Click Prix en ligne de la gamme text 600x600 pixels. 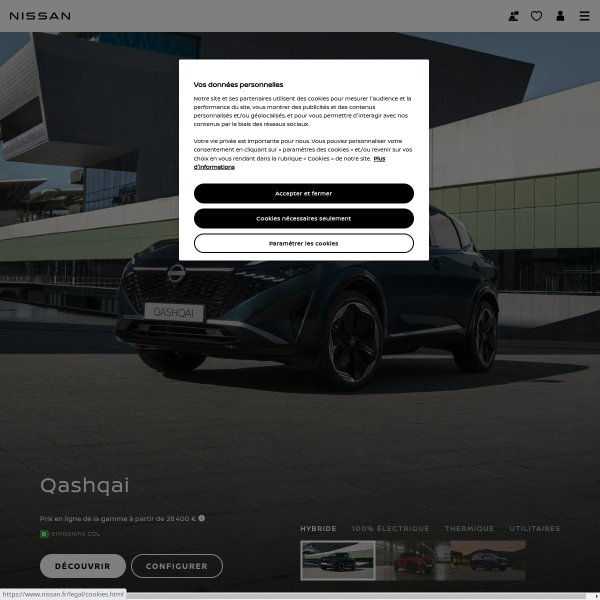click(118, 518)
